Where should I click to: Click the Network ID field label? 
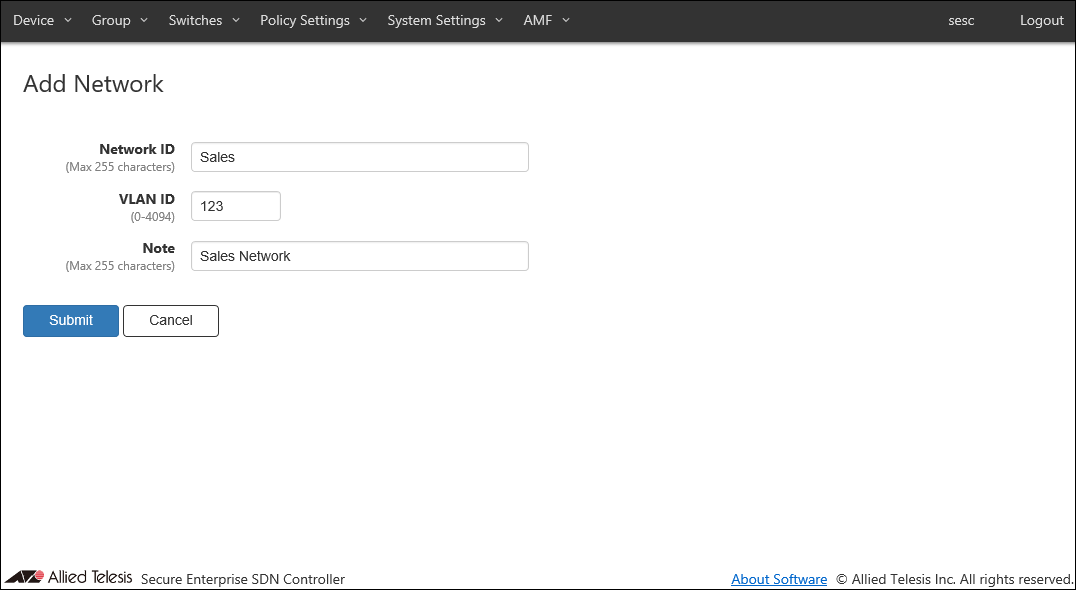136,149
